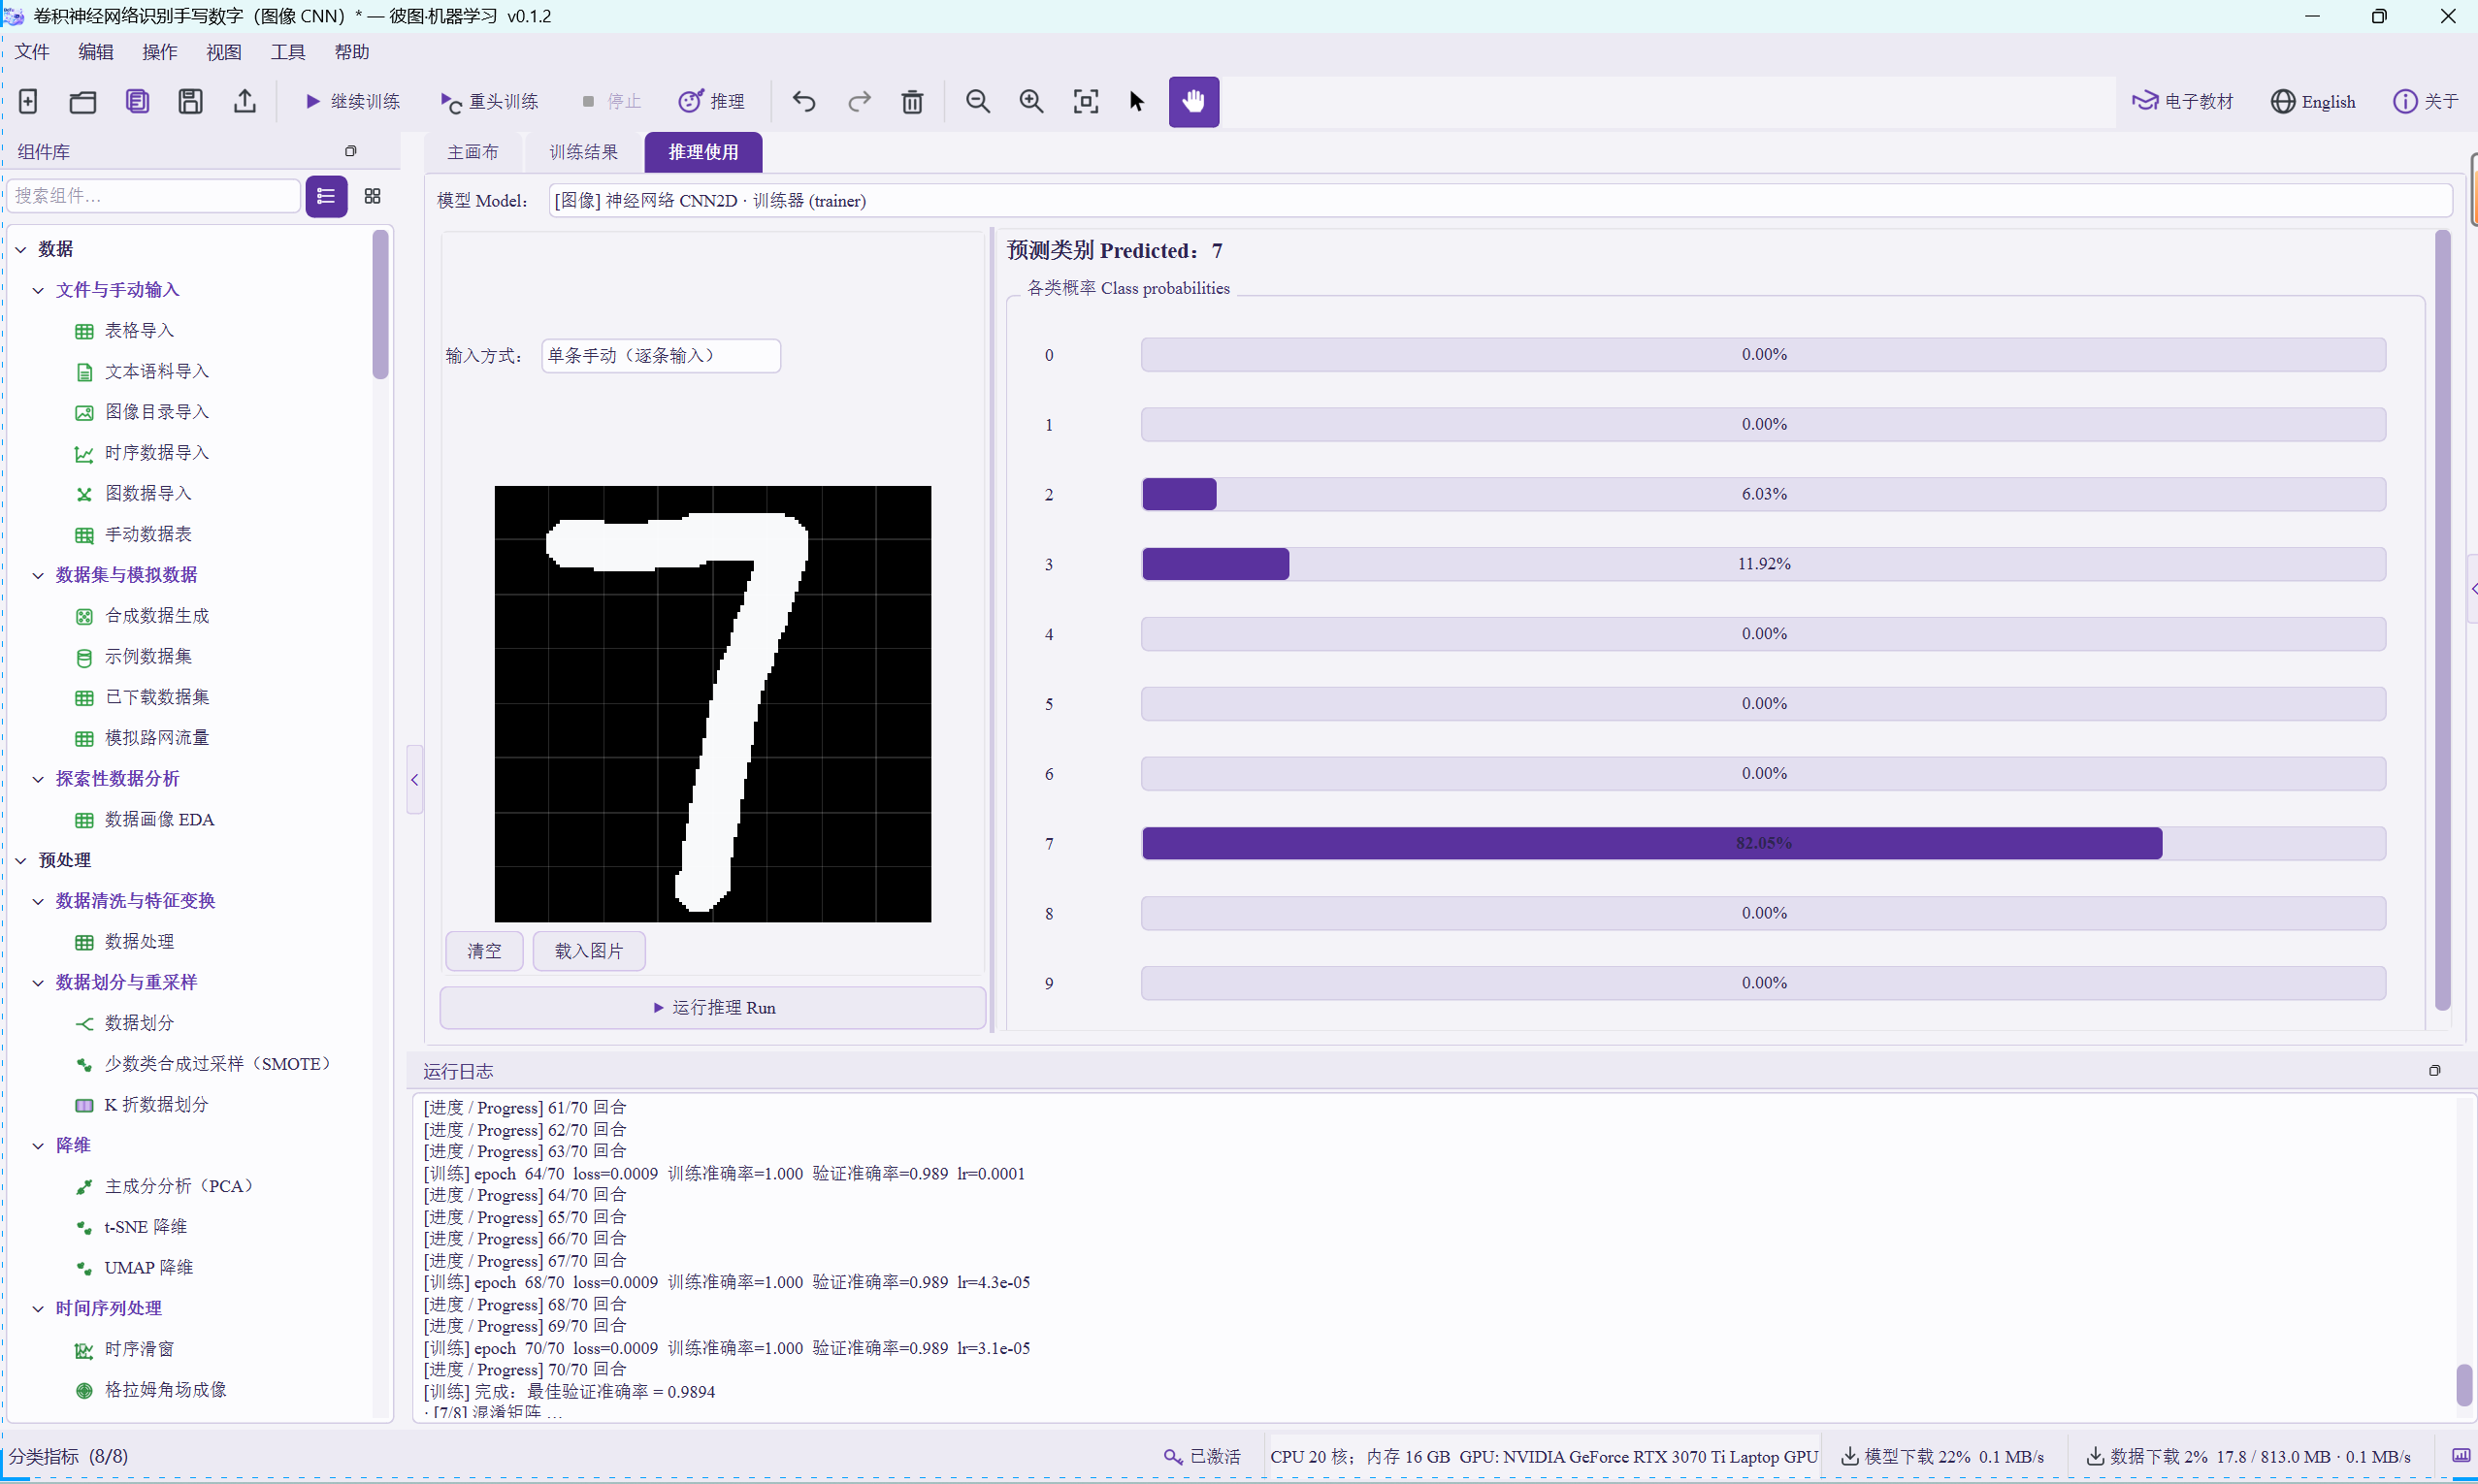Click the class 7 probability bar
2478x1484 pixels.
pyautogui.click(x=1763, y=843)
